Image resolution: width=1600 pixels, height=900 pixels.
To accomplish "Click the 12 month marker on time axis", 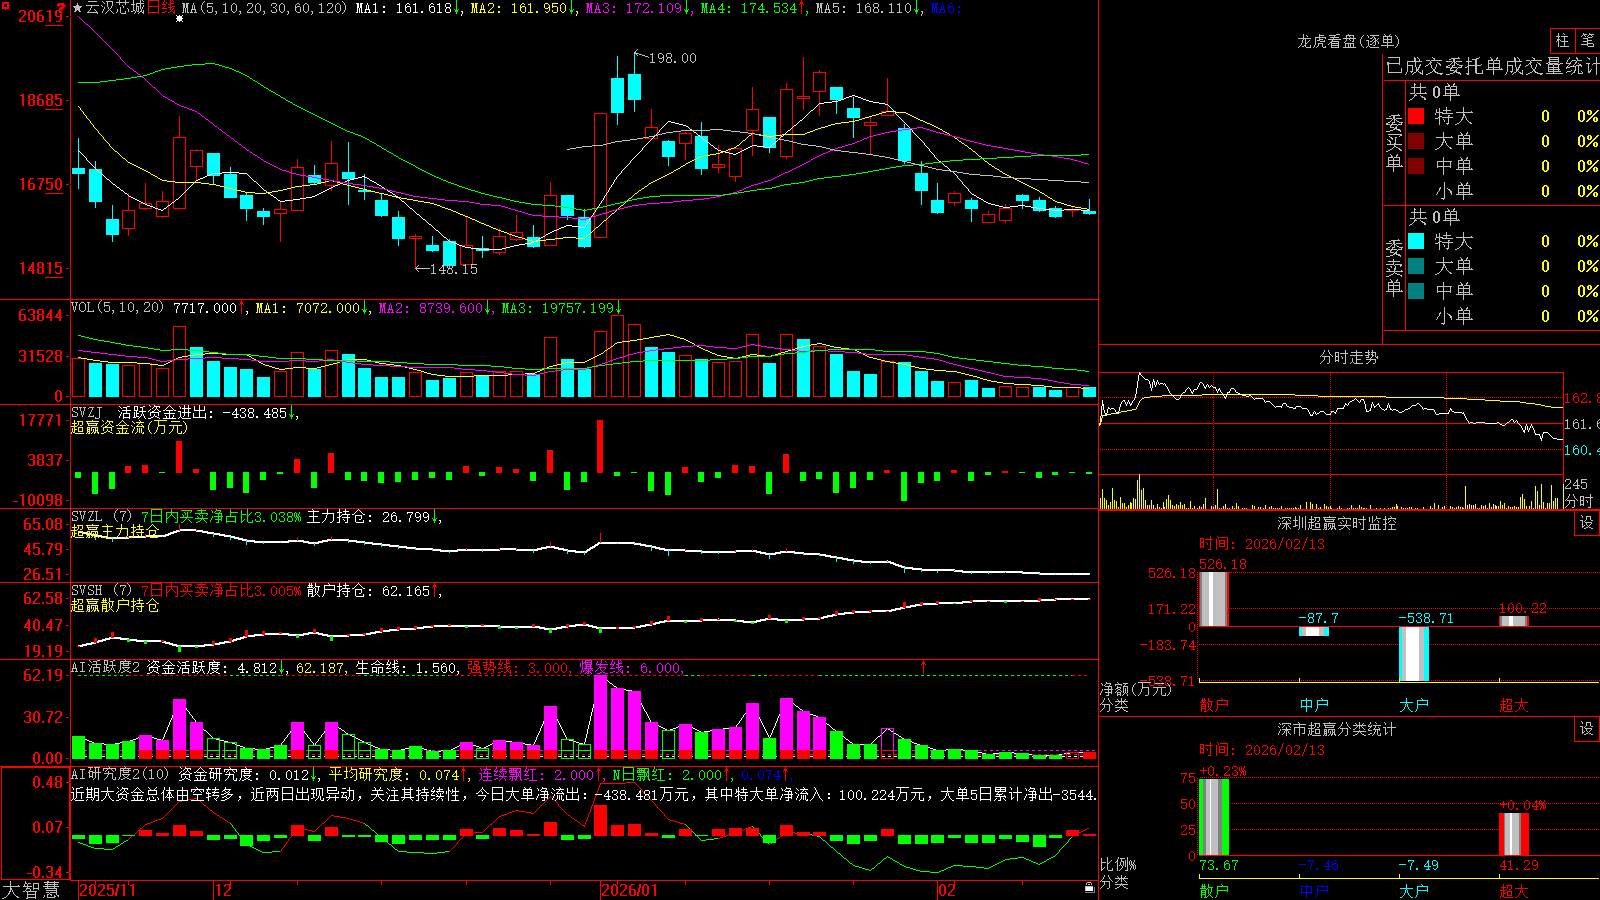I will click(x=224, y=890).
